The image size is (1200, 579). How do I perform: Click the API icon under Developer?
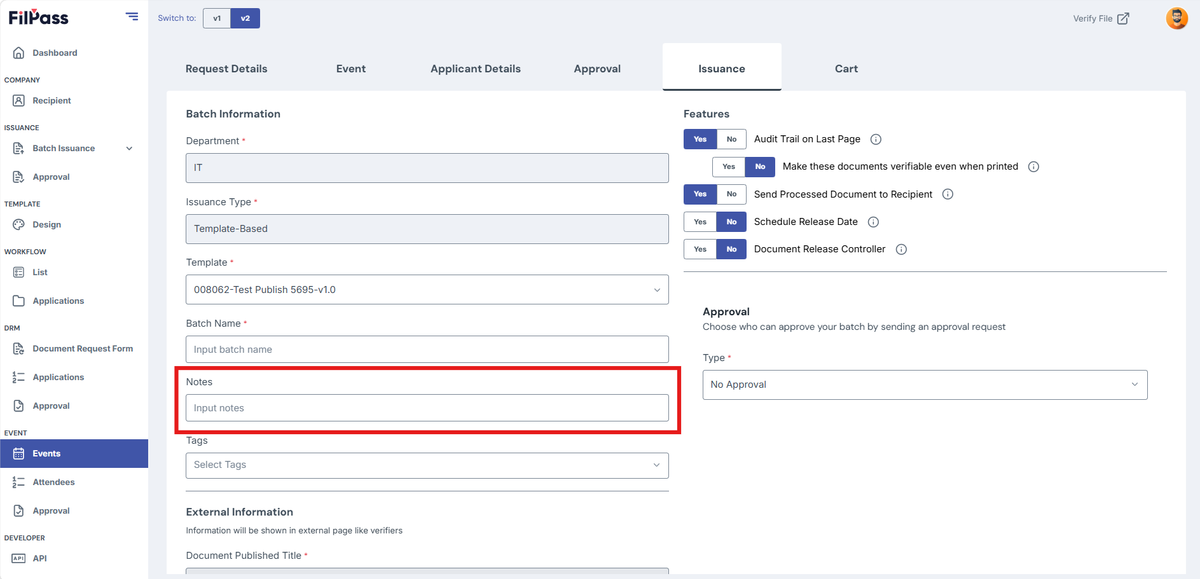[x=18, y=558]
